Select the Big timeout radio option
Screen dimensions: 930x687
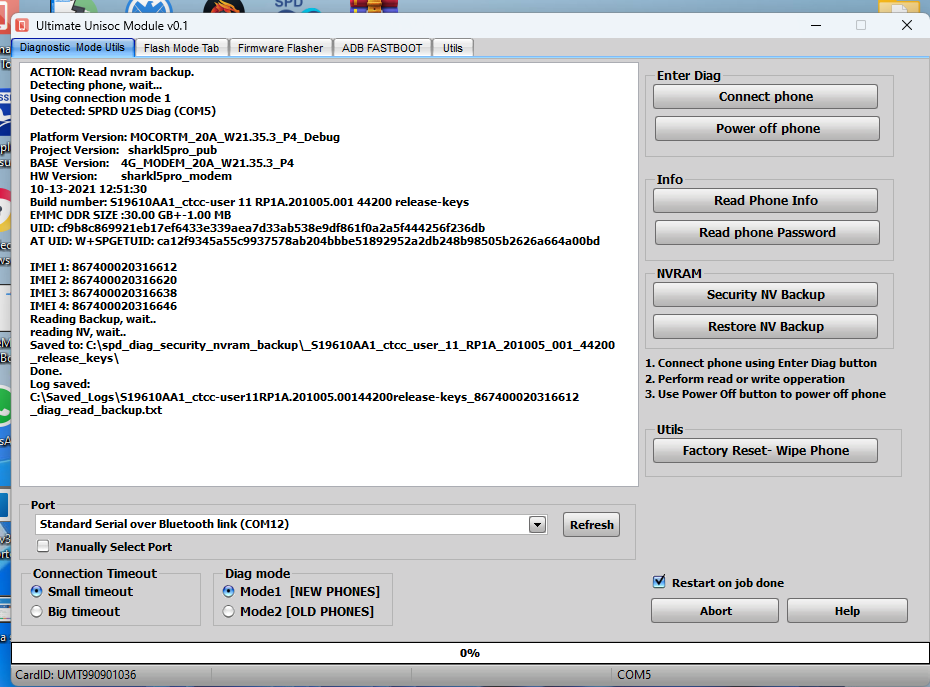click(x=37, y=612)
